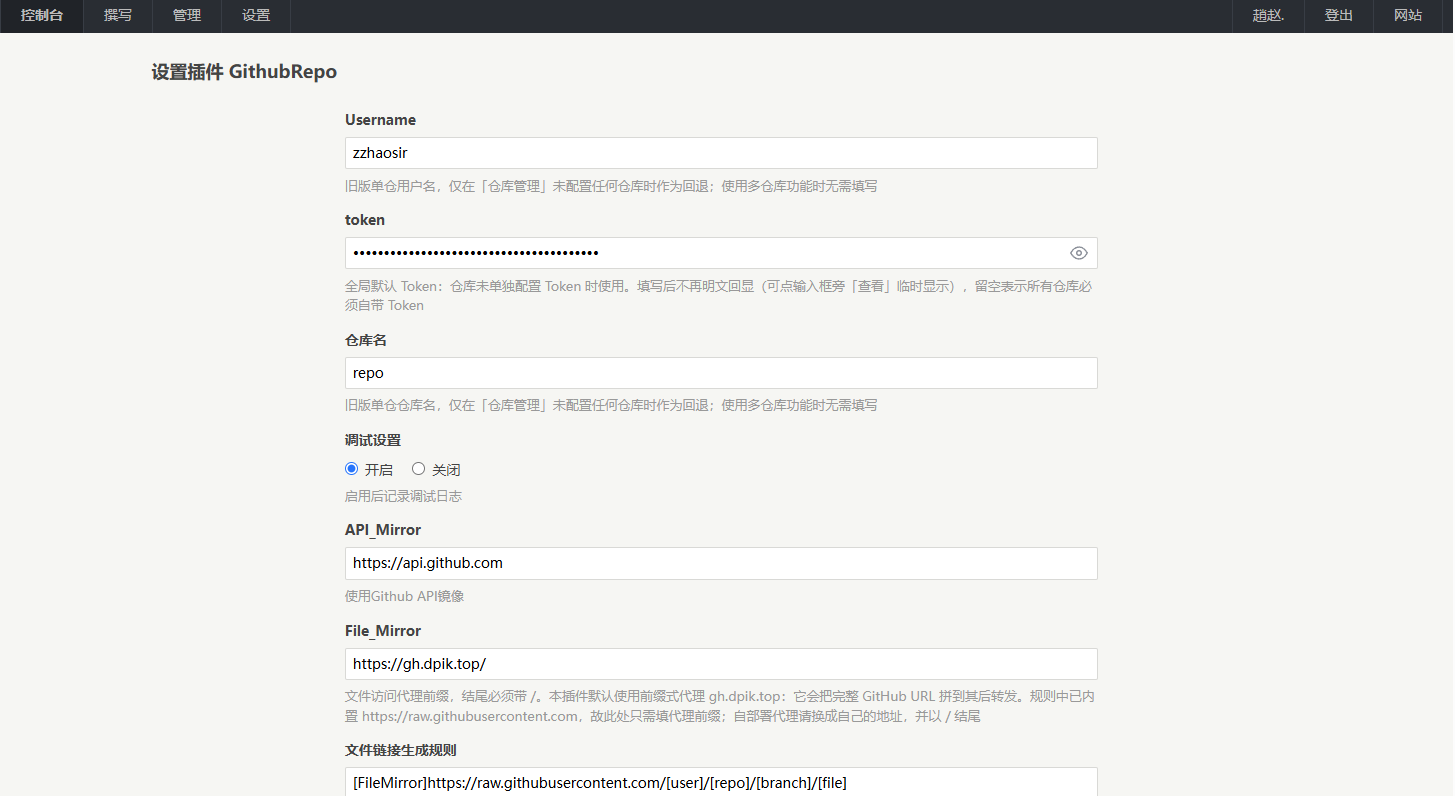The height and width of the screenshot is (796, 1455).
Task: Show the token with the eye icon
Action: click(x=1078, y=253)
